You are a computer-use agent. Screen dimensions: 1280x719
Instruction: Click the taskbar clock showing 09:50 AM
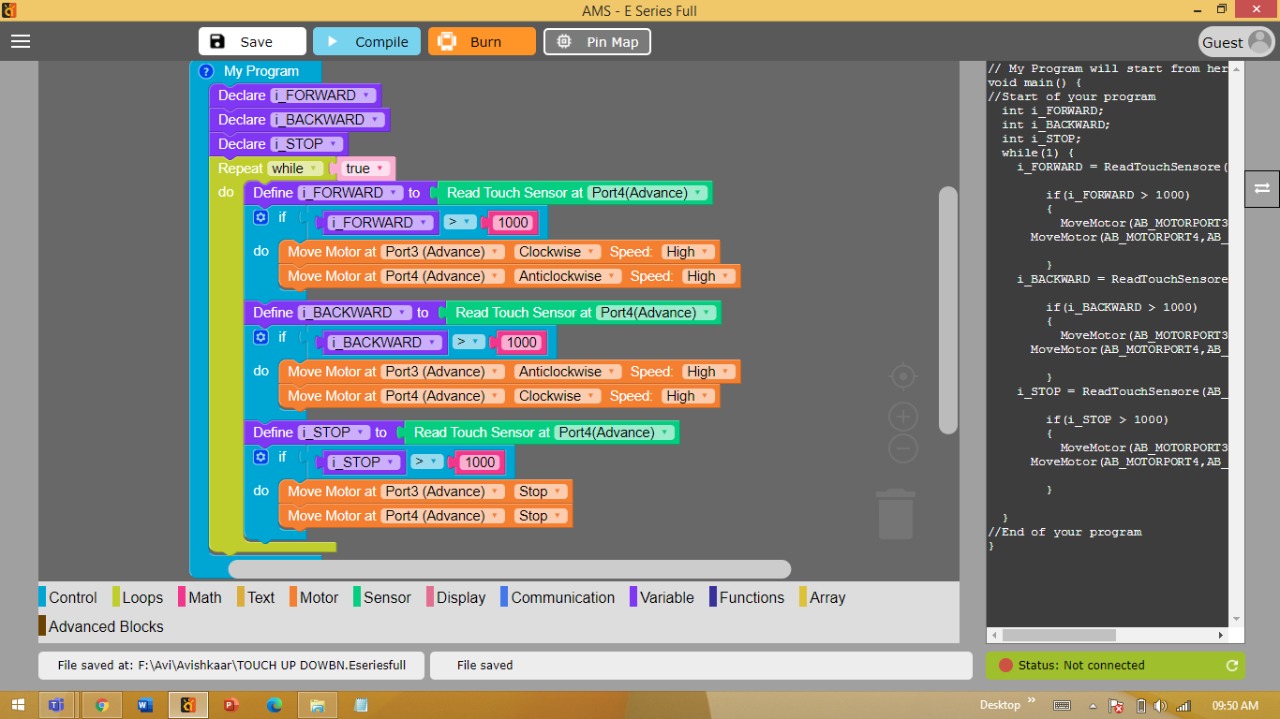point(1235,705)
